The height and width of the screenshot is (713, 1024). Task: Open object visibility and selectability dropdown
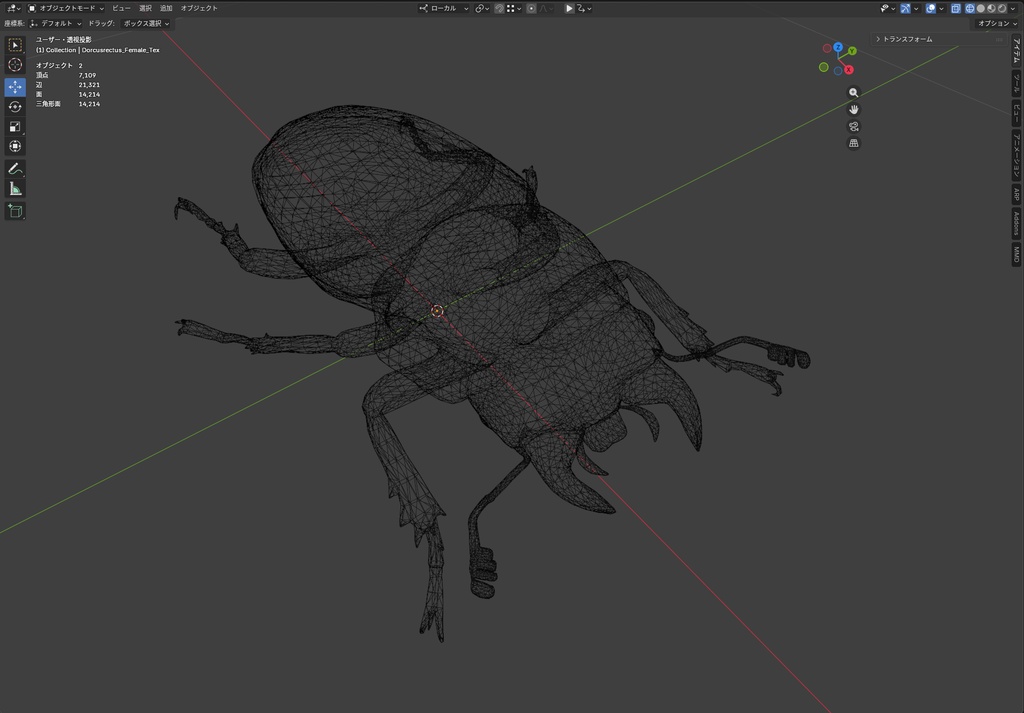pyautogui.click(x=888, y=8)
